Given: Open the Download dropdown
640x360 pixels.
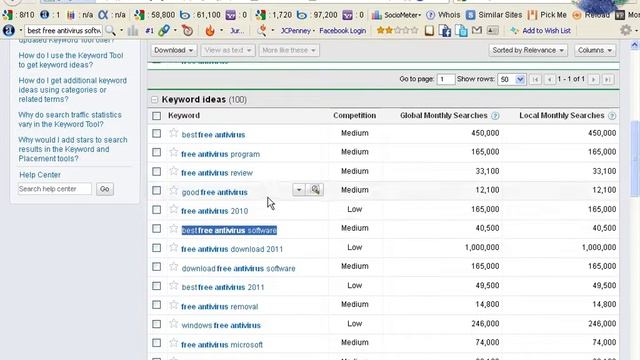Looking at the screenshot, I should coord(173,50).
